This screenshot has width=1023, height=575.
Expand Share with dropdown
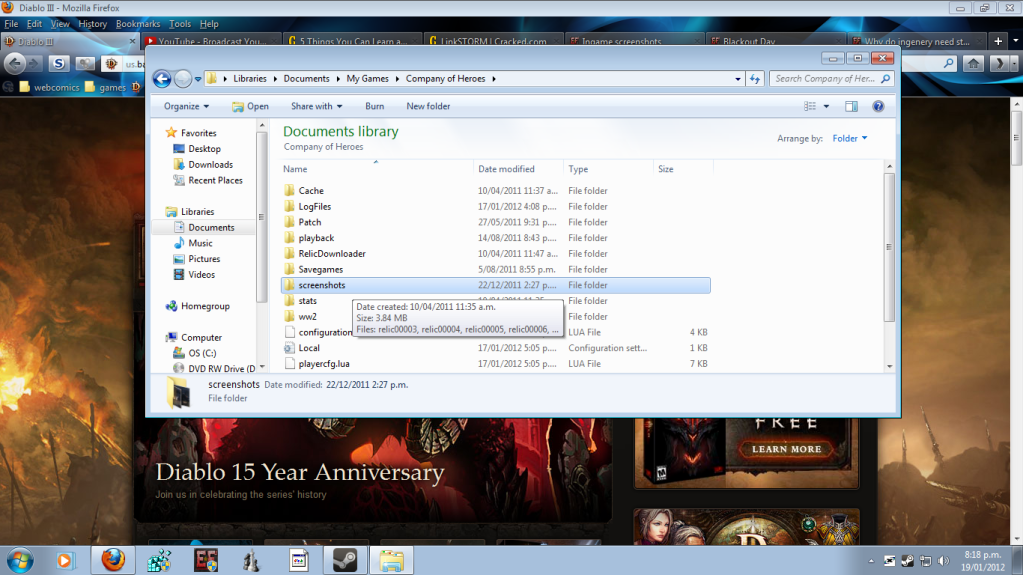coord(316,106)
